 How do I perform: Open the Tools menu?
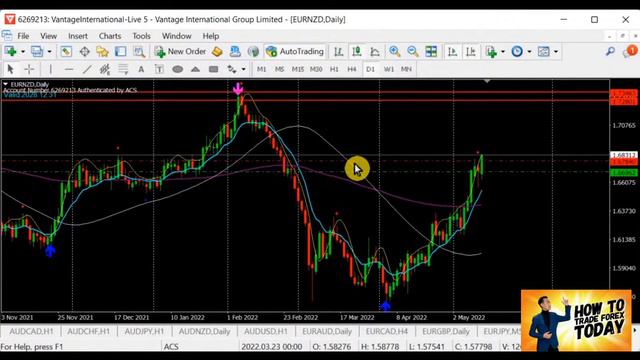[141, 36]
